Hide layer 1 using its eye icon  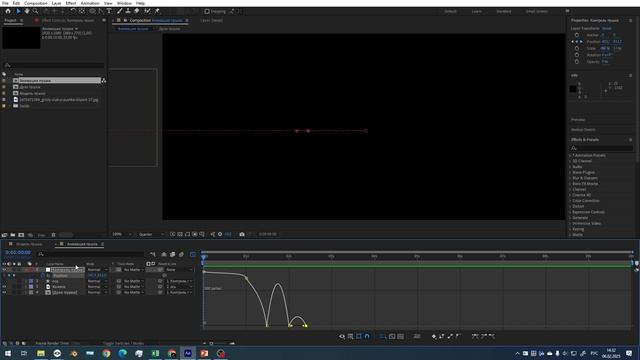pyautogui.click(x=4, y=270)
